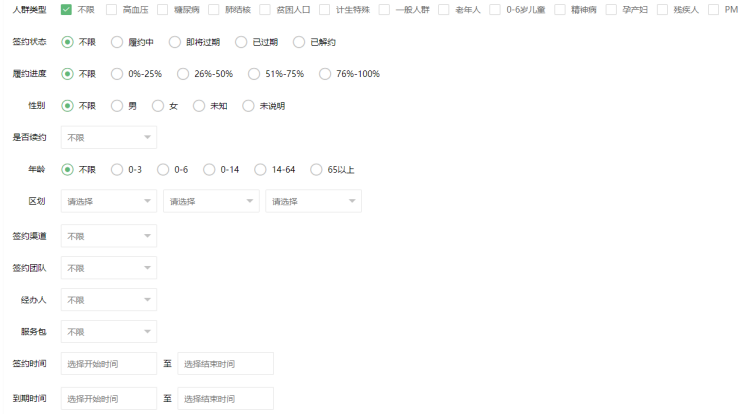The image size is (740, 415).
Task: Enable the 老年人 checkbox
Action: click(x=444, y=10)
